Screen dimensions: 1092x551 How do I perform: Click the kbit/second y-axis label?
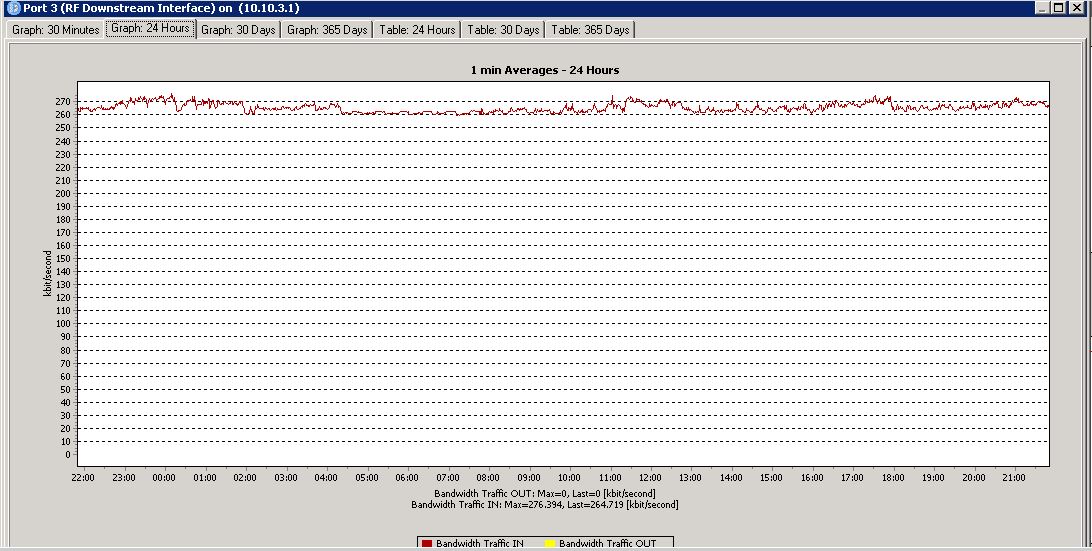point(47,274)
